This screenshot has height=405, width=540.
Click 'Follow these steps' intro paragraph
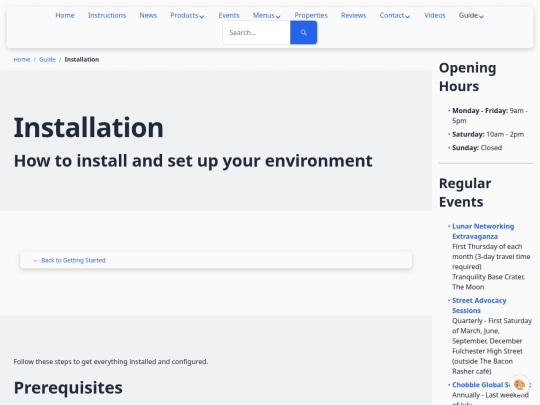[x=111, y=362]
